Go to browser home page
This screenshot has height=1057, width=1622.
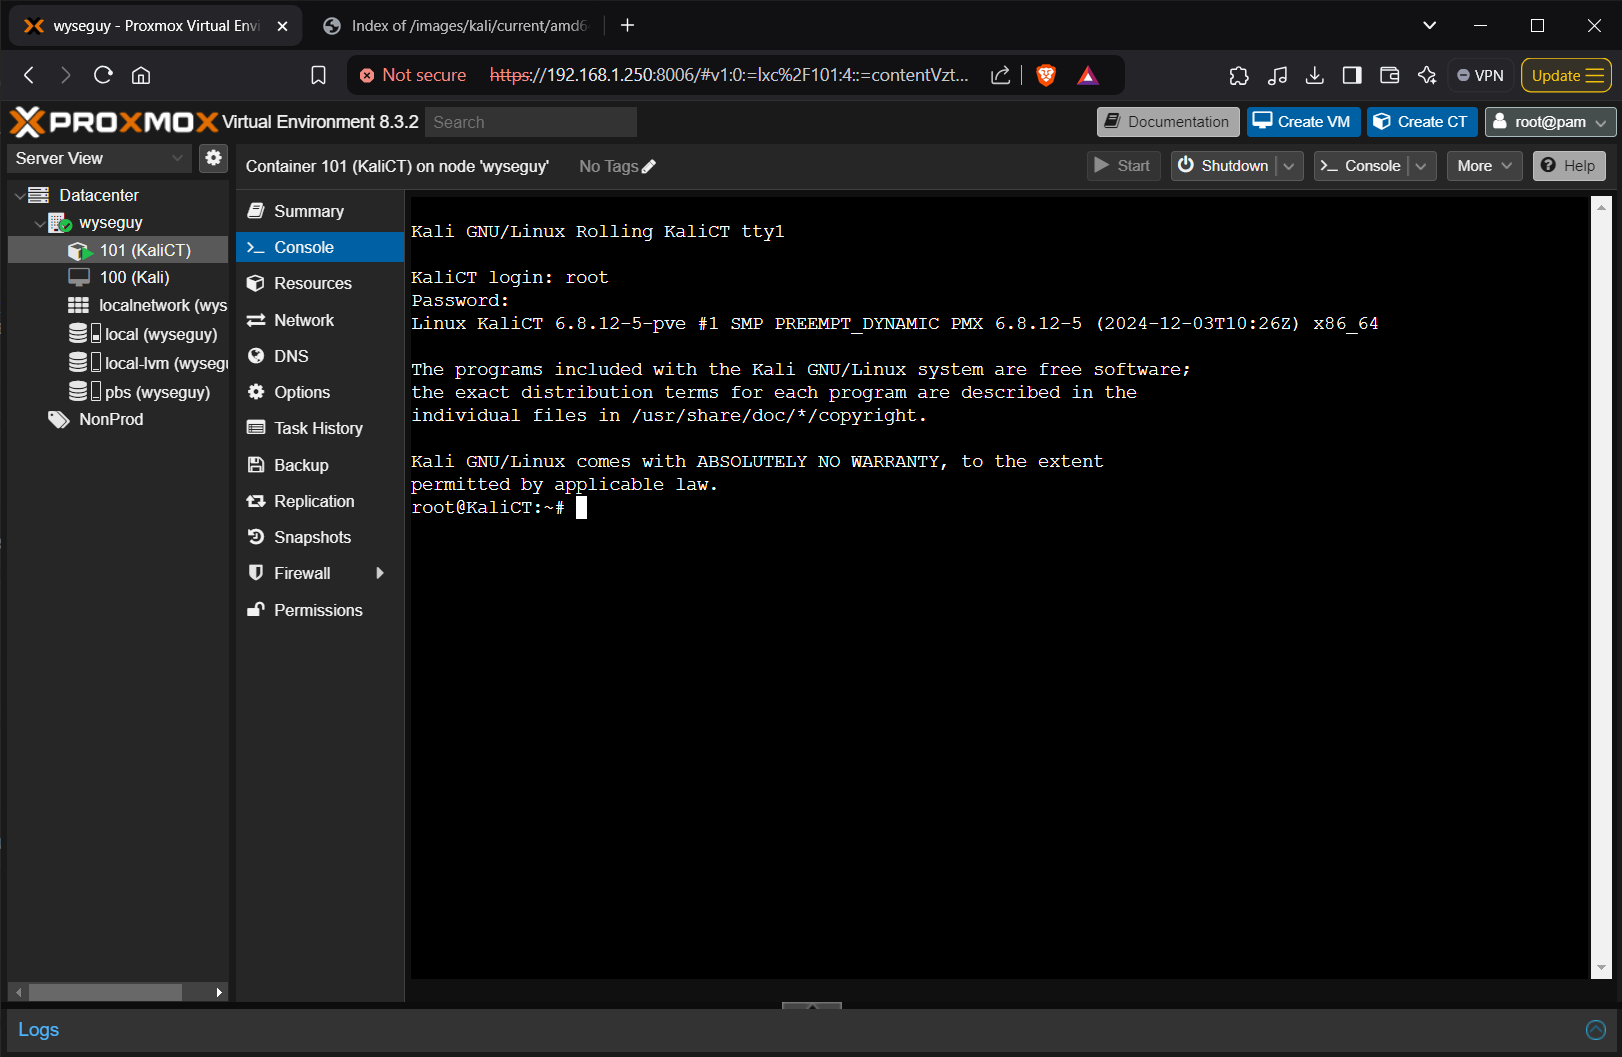coord(141,75)
